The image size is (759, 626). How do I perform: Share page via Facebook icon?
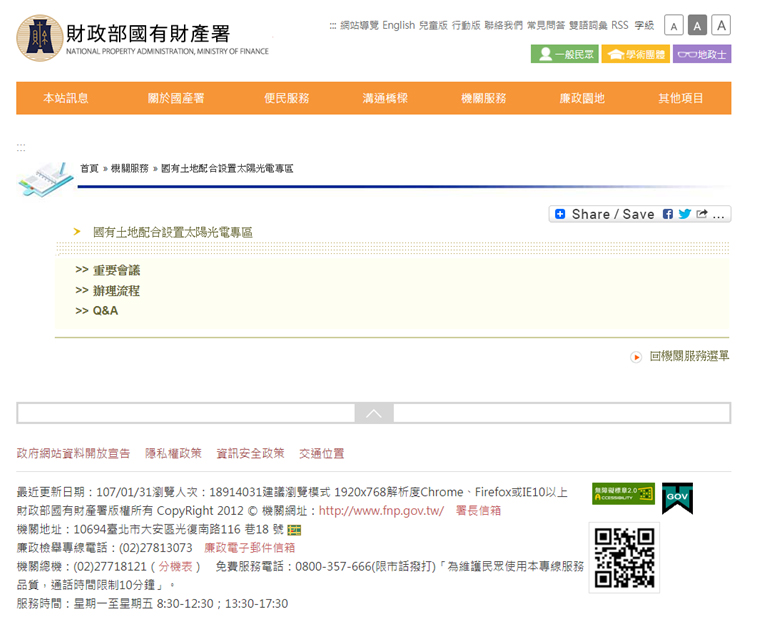[668, 214]
